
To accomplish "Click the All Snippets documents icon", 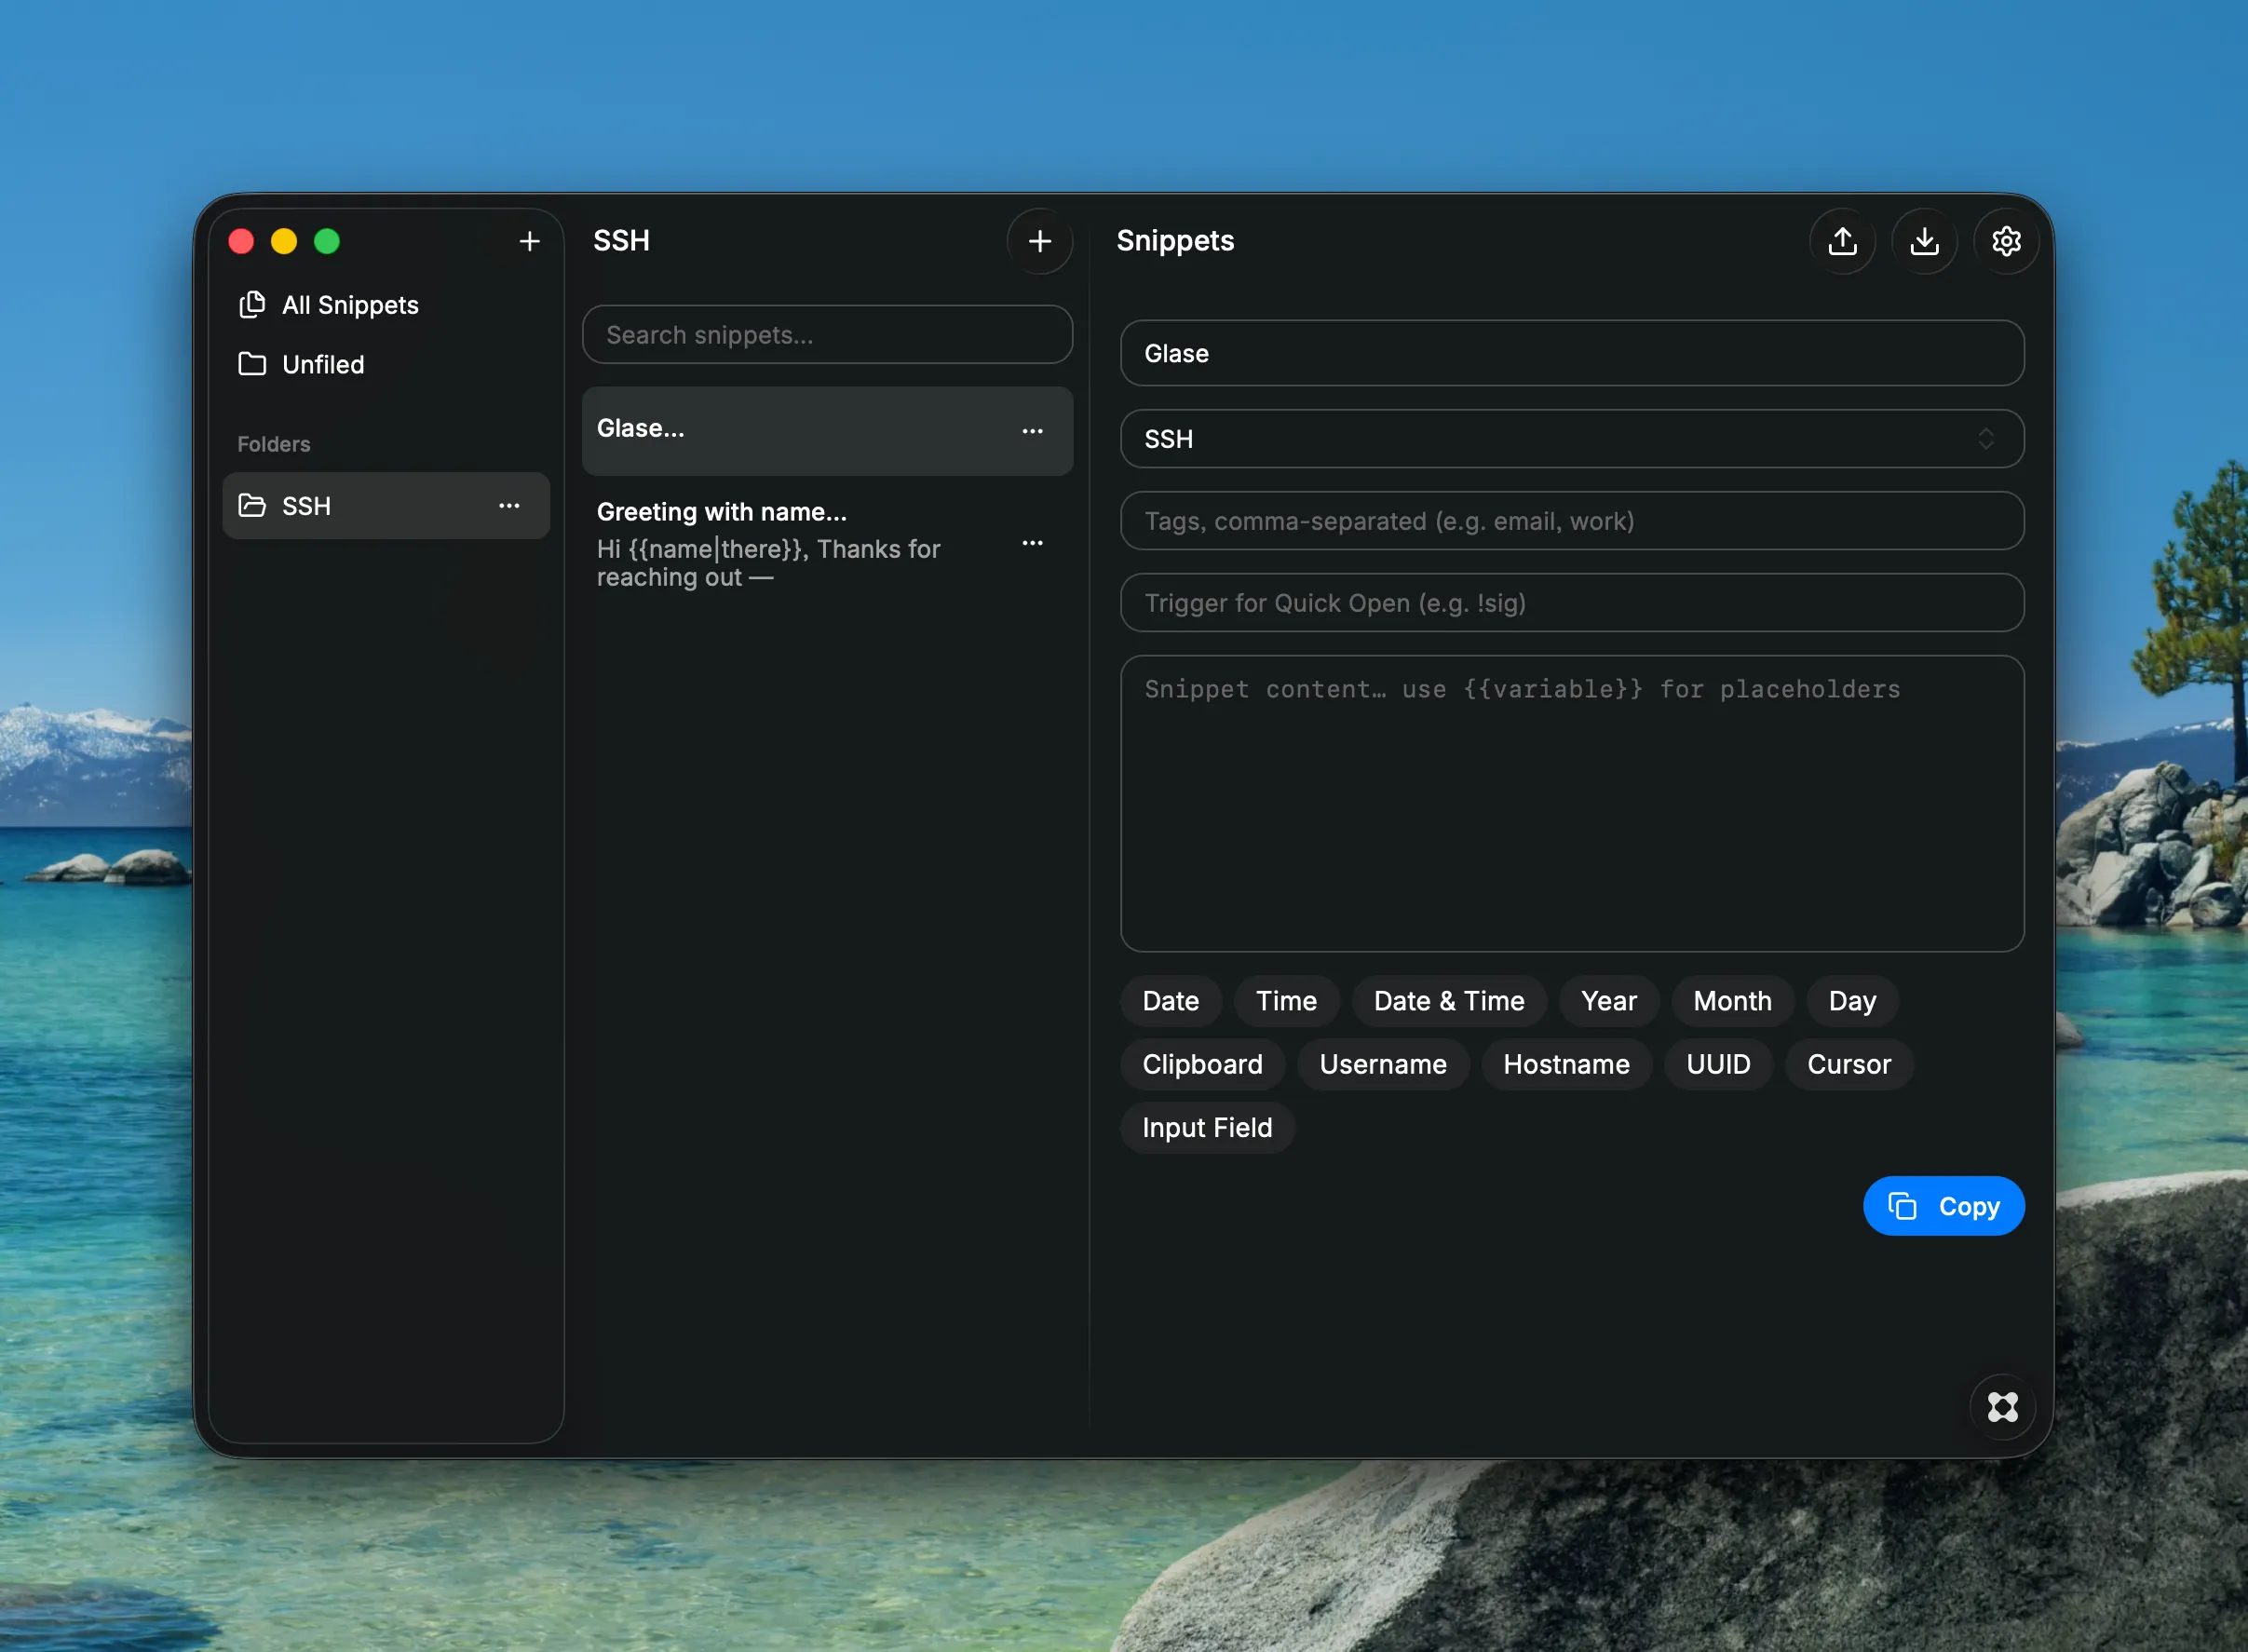I will tap(252, 304).
